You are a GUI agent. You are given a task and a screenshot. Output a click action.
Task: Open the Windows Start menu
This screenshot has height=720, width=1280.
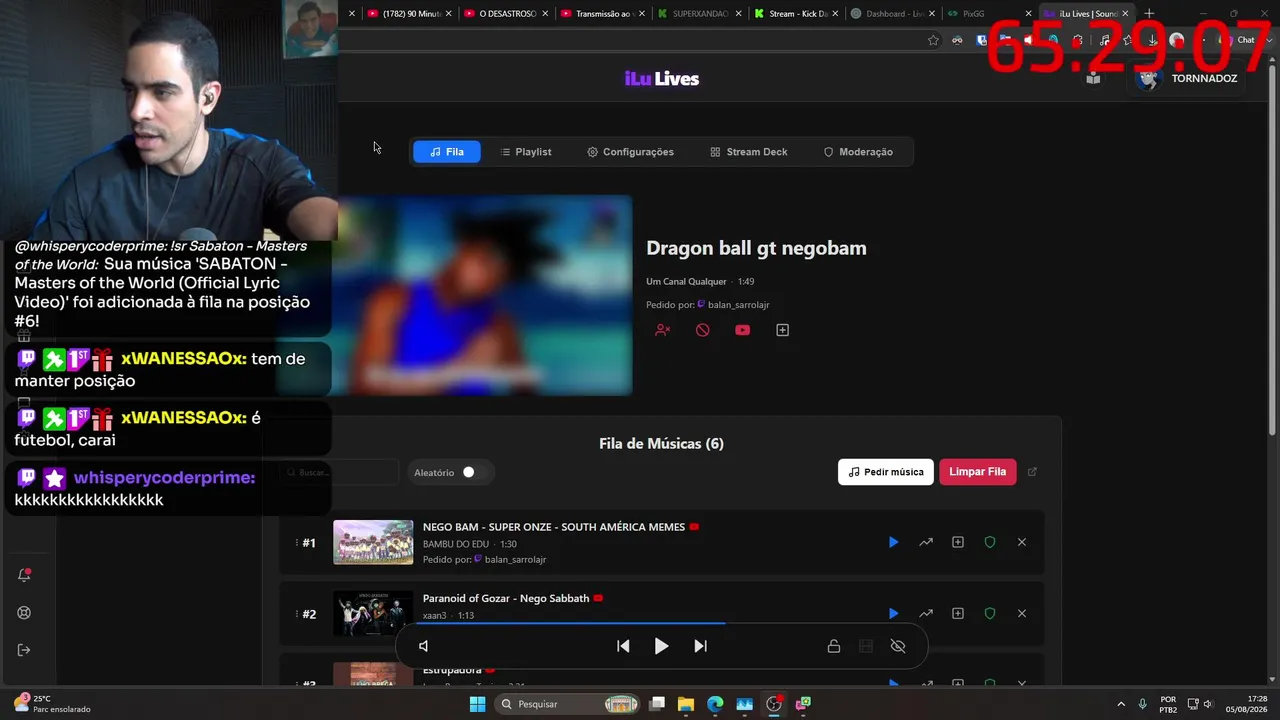(x=478, y=704)
